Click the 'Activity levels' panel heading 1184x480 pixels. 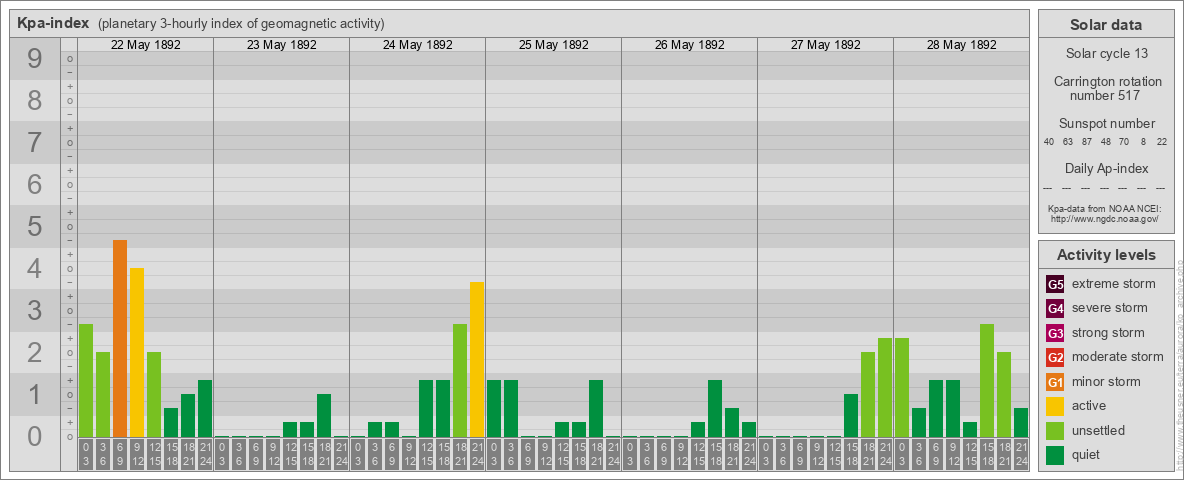coord(1106,255)
